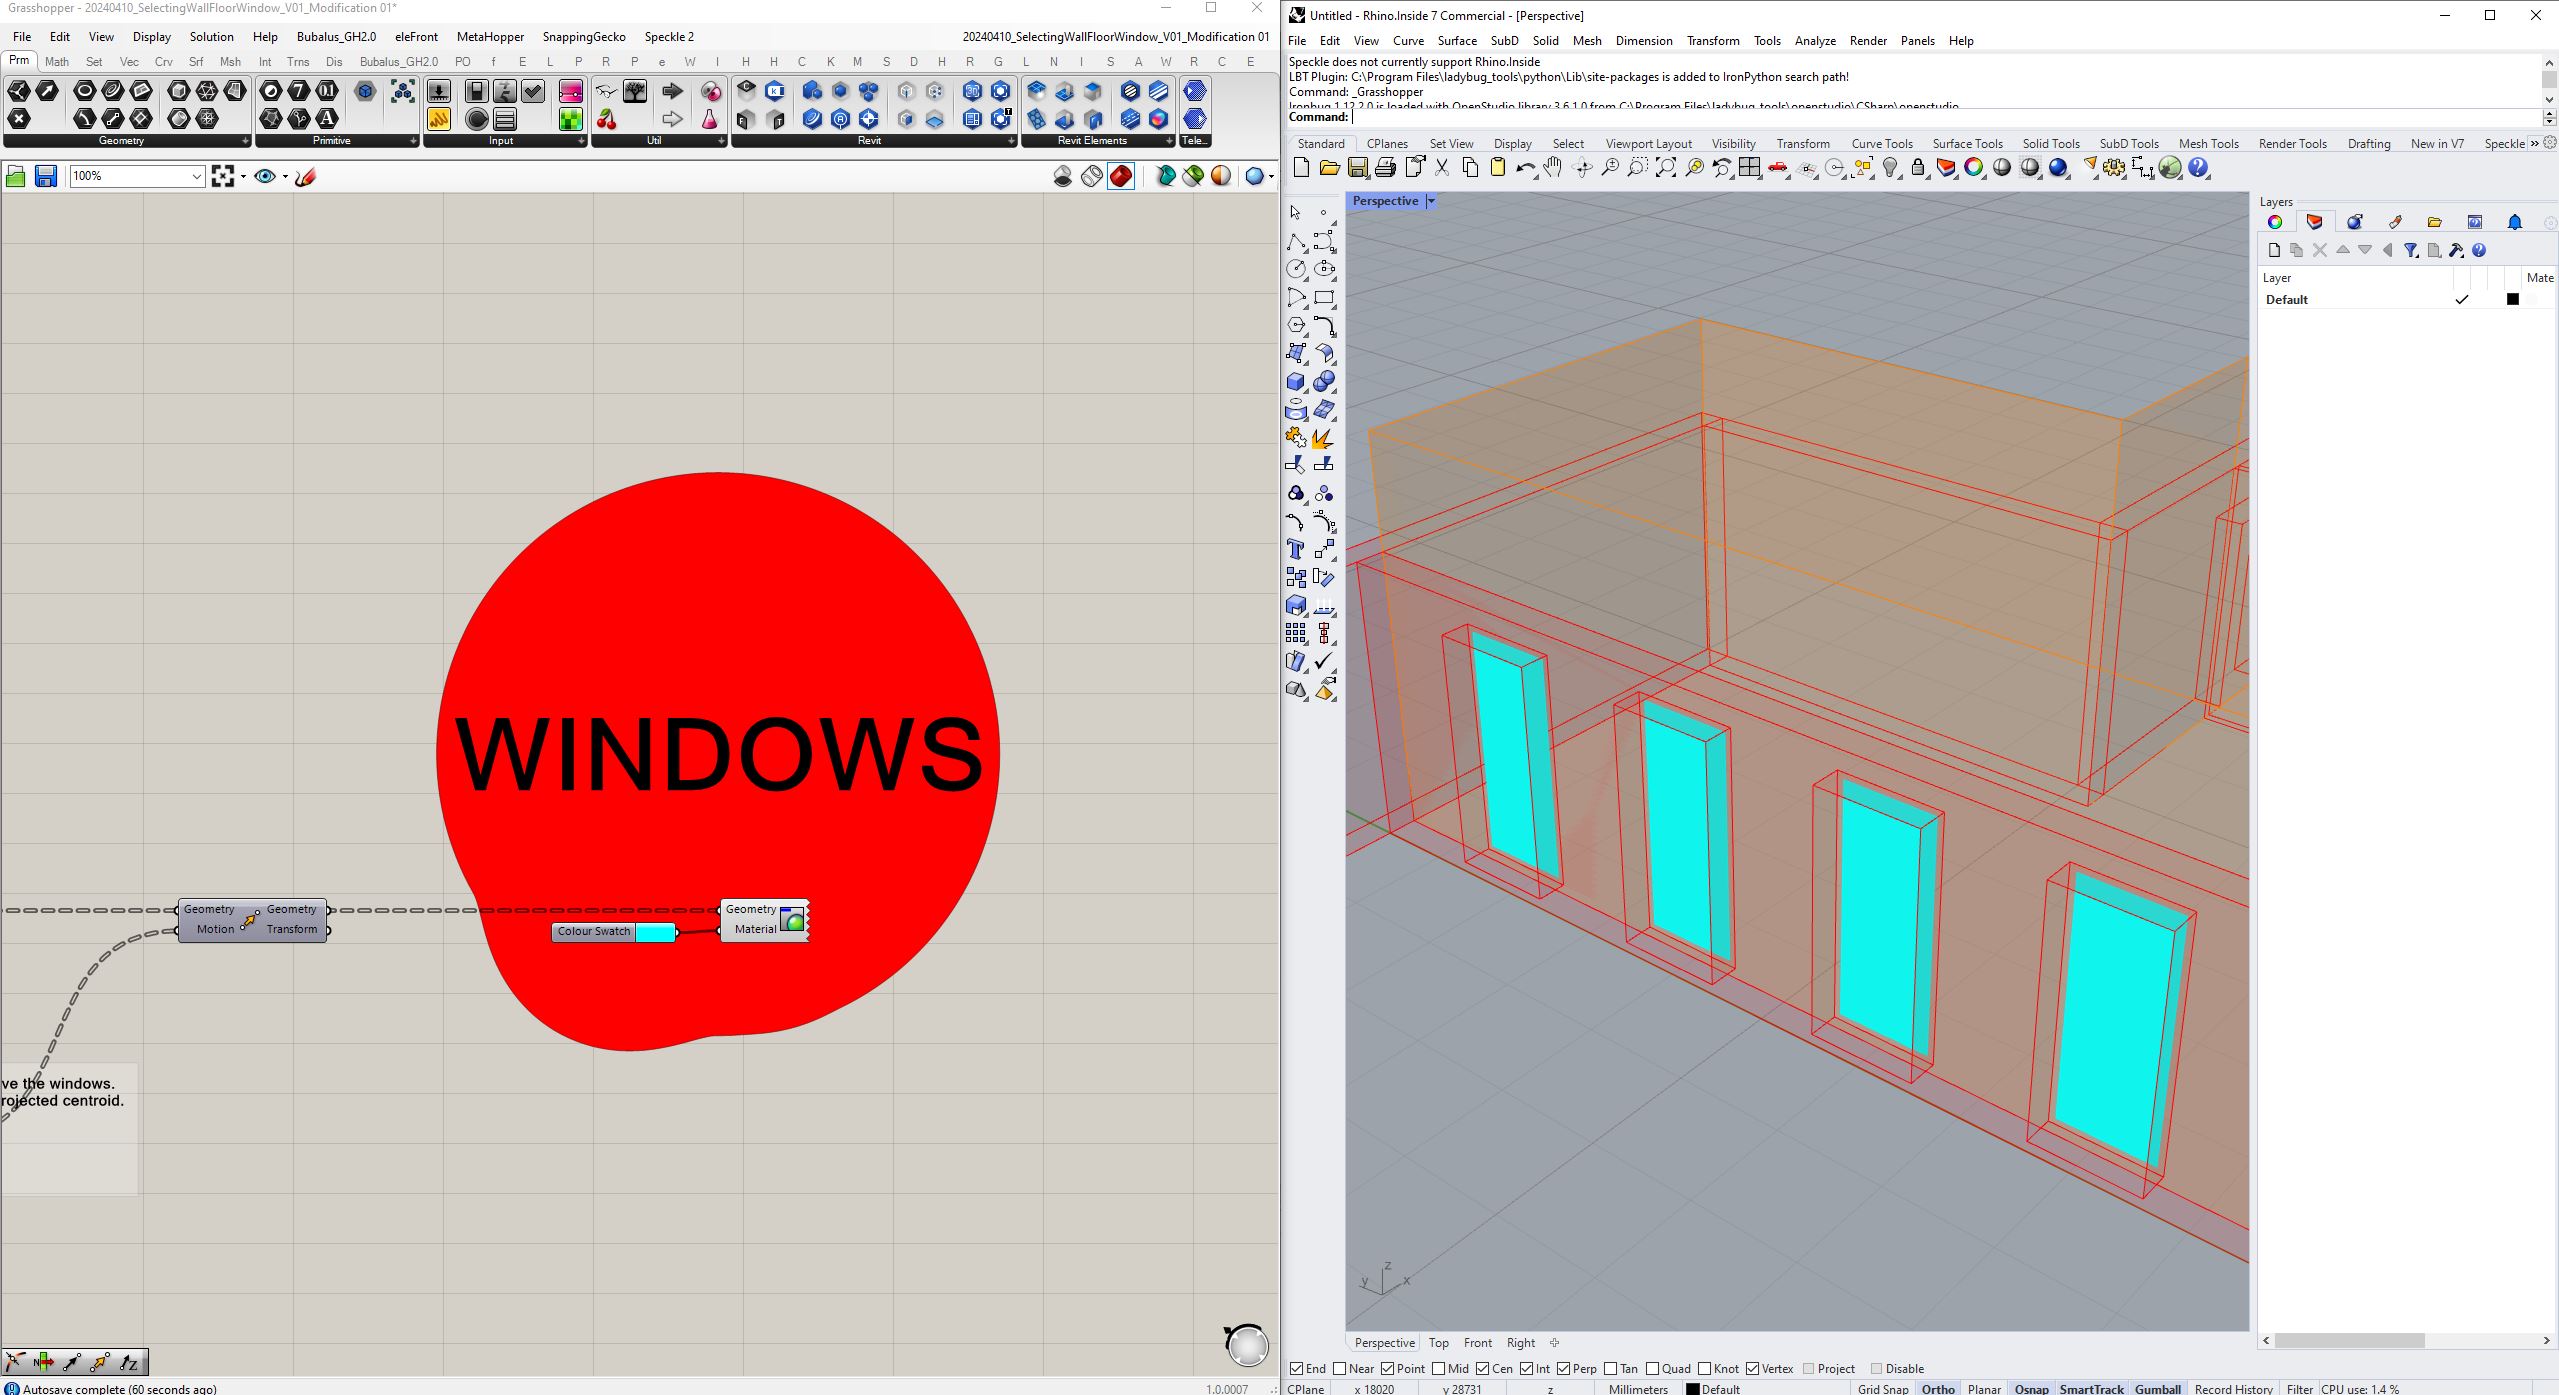This screenshot has height=1395, width=2559.
Task: Click the Rhino Print icon
Action: tap(1385, 168)
